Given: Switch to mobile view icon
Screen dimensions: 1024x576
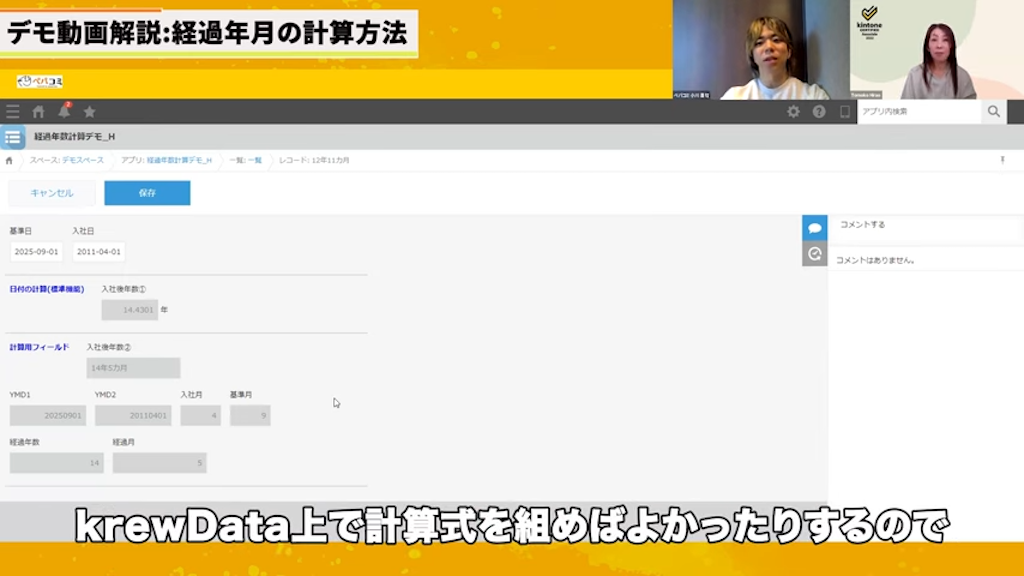Looking at the screenshot, I should (x=844, y=112).
